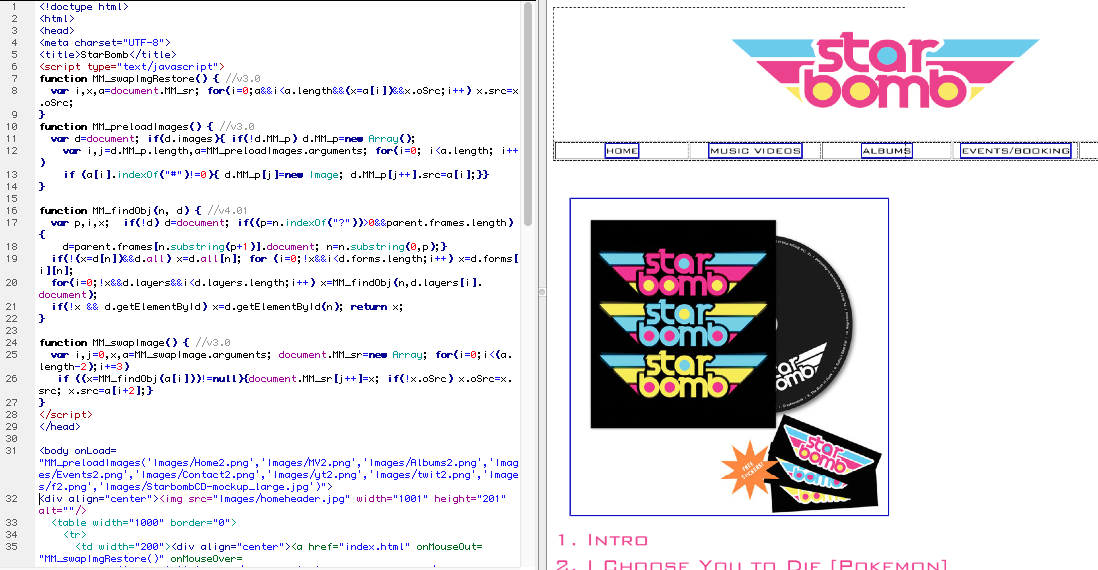Click the <script type="text/javascript"> tag
1098x570 pixels.
click(x=132, y=67)
